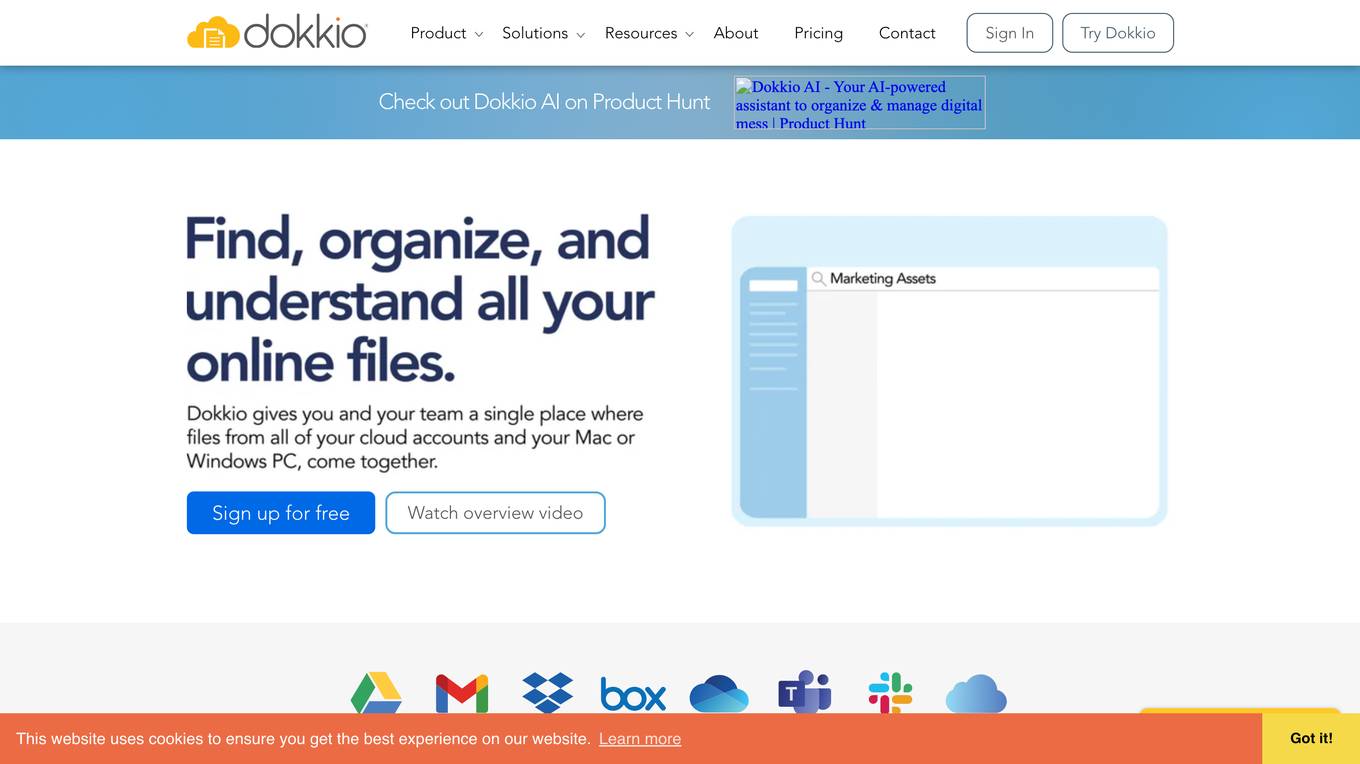This screenshot has width=1360, height=764.
Task: Click the Marketing Assets search field
Action: click(x=983, y=279)
